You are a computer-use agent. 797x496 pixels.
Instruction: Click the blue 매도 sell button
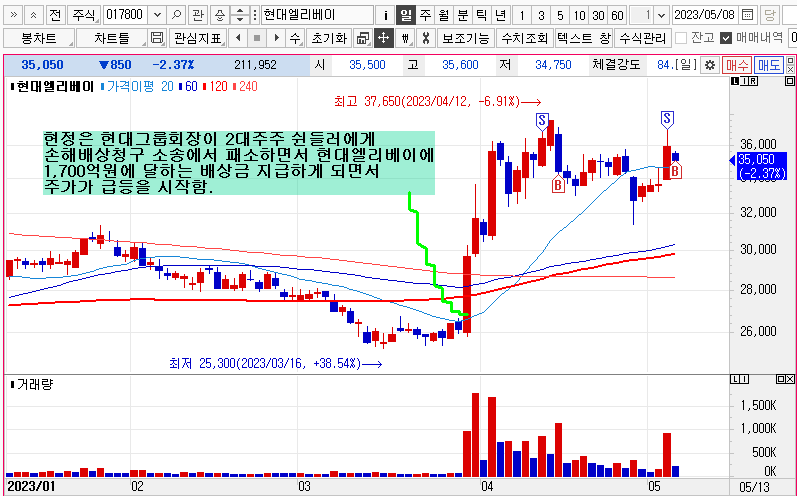(x=769, y=65)
